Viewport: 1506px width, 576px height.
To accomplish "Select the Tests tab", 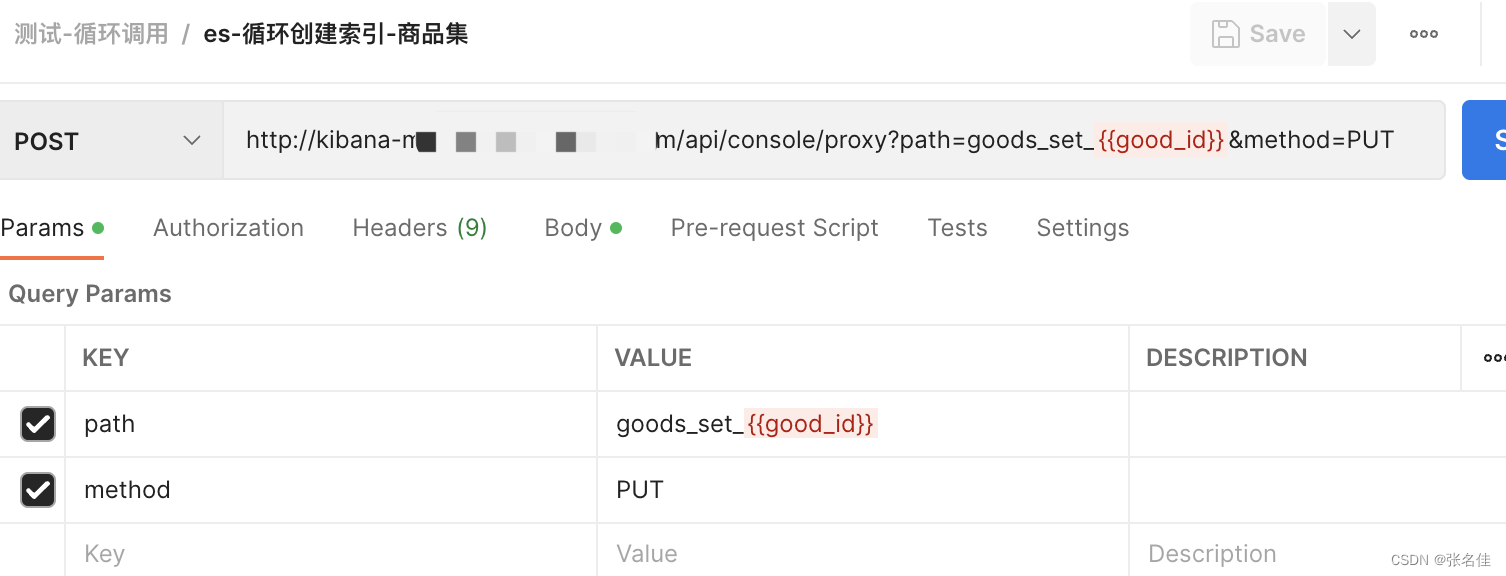I will [957, 228].
